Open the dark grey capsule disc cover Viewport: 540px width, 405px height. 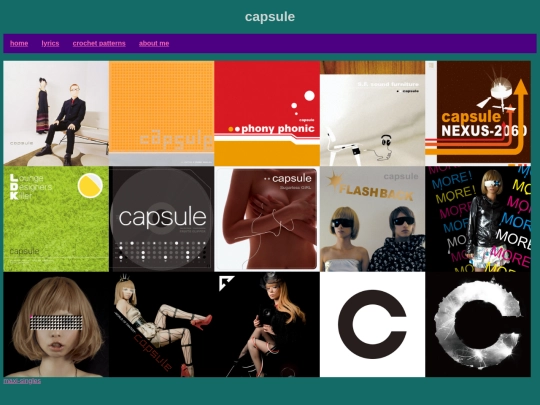point(162,219)
